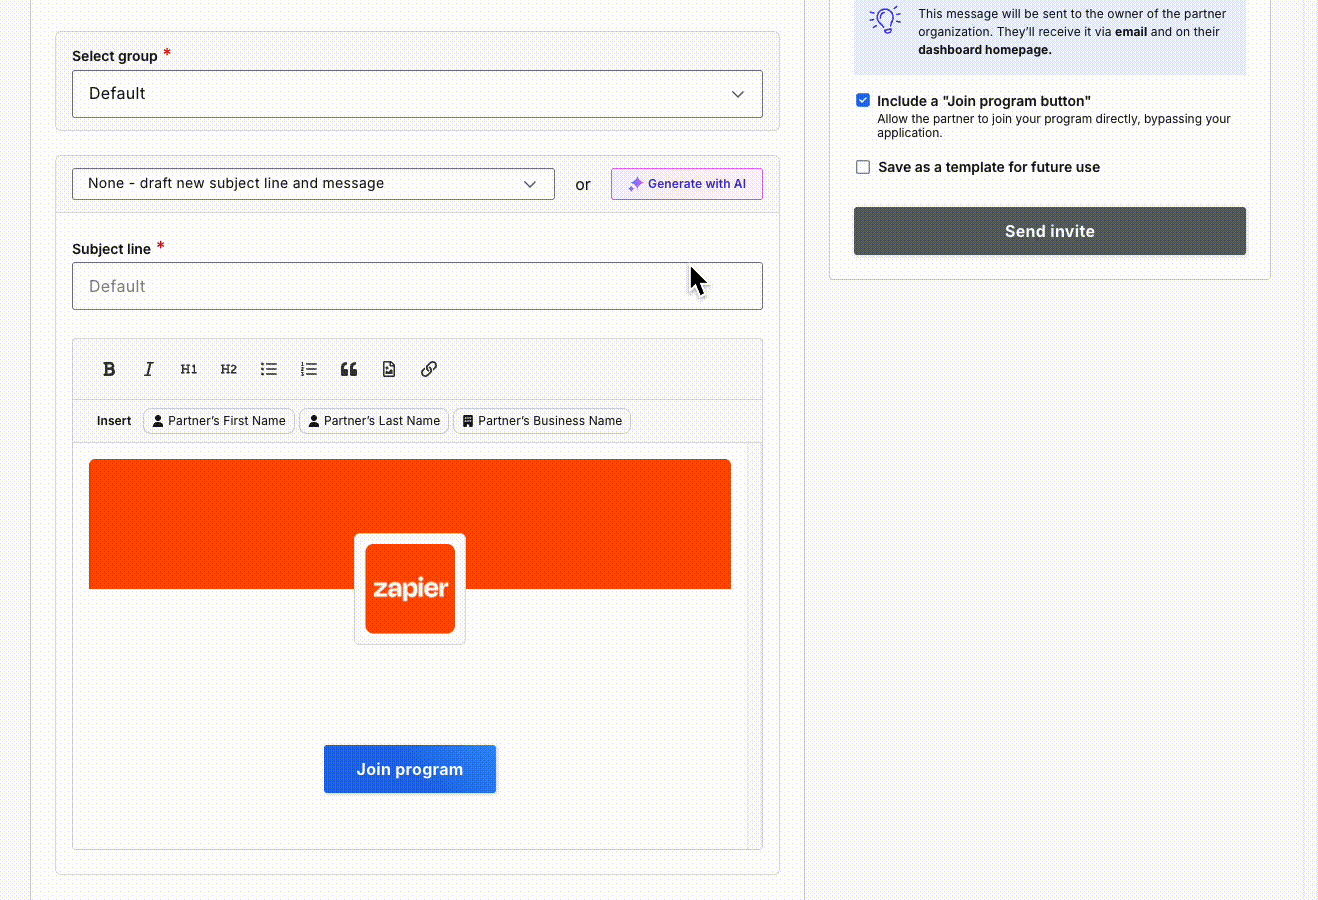The image size is (1318, 900).
Task: Check Save as a template for future use
Action: coord(863,167)
